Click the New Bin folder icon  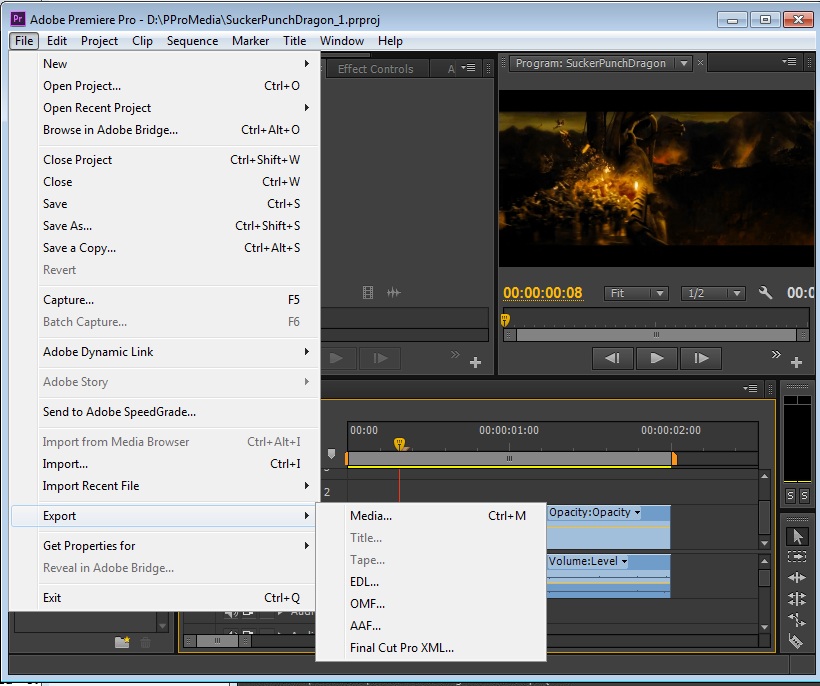tap(122, 642)
